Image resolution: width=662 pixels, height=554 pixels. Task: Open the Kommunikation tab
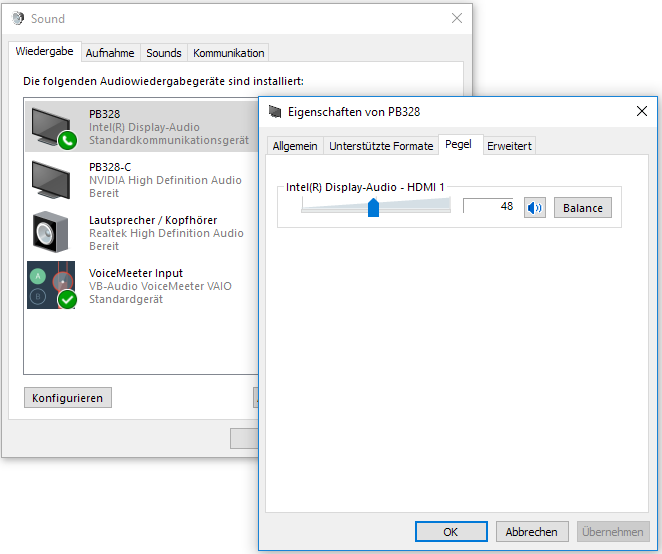point(229,53)
